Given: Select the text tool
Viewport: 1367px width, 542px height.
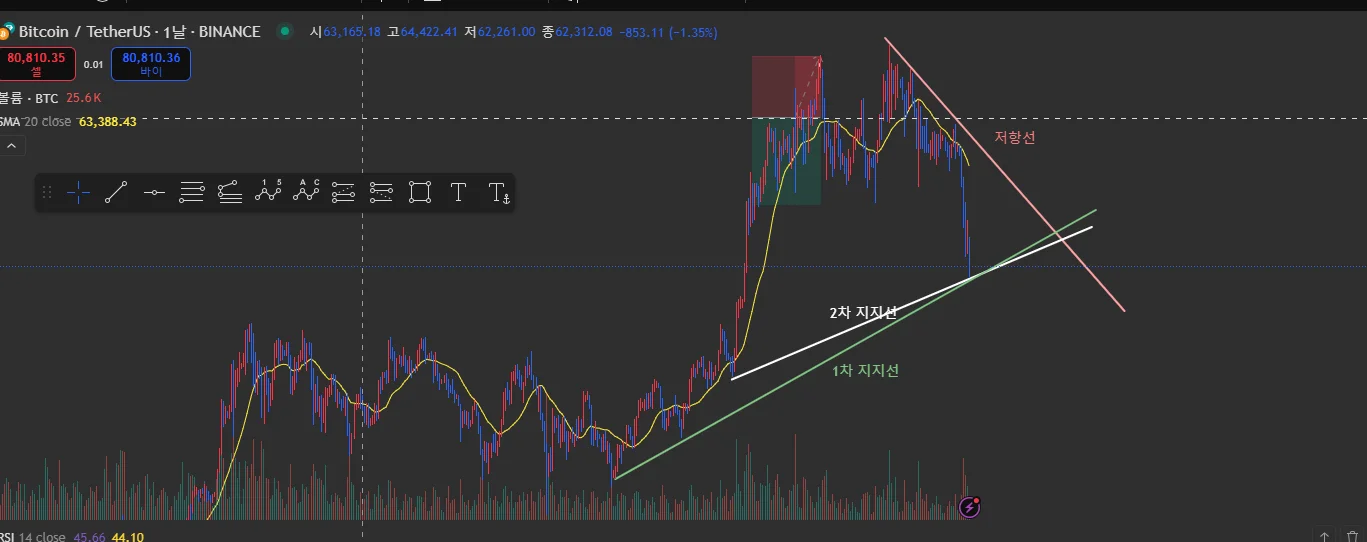Looking at the screenshot, I should coord(458,193).
